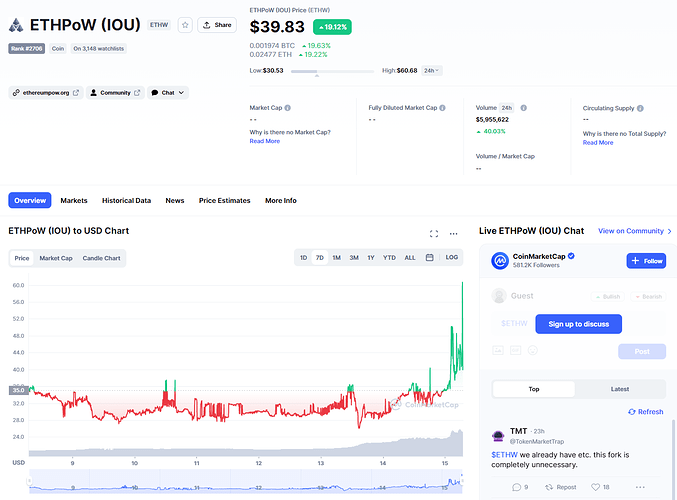This screenshot has height=500, width=677.
Task: Click the attach image icon in chat
Action: tap(498, 351)
